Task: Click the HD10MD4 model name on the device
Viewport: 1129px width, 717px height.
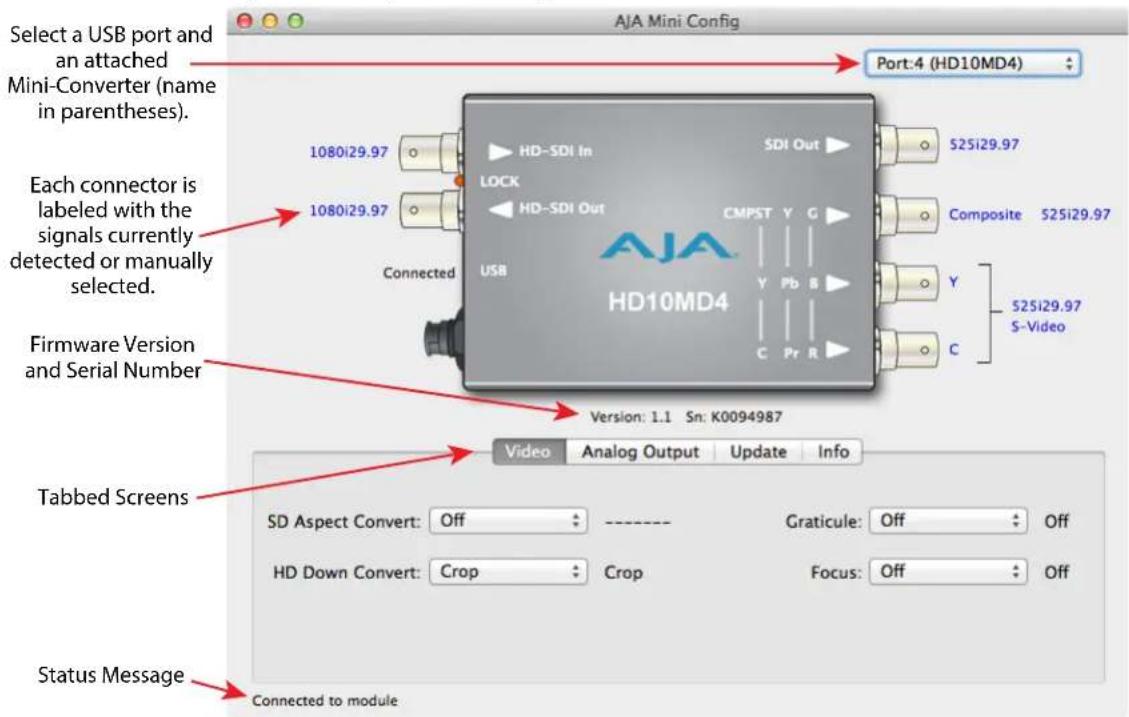Action: pos(668,301)
